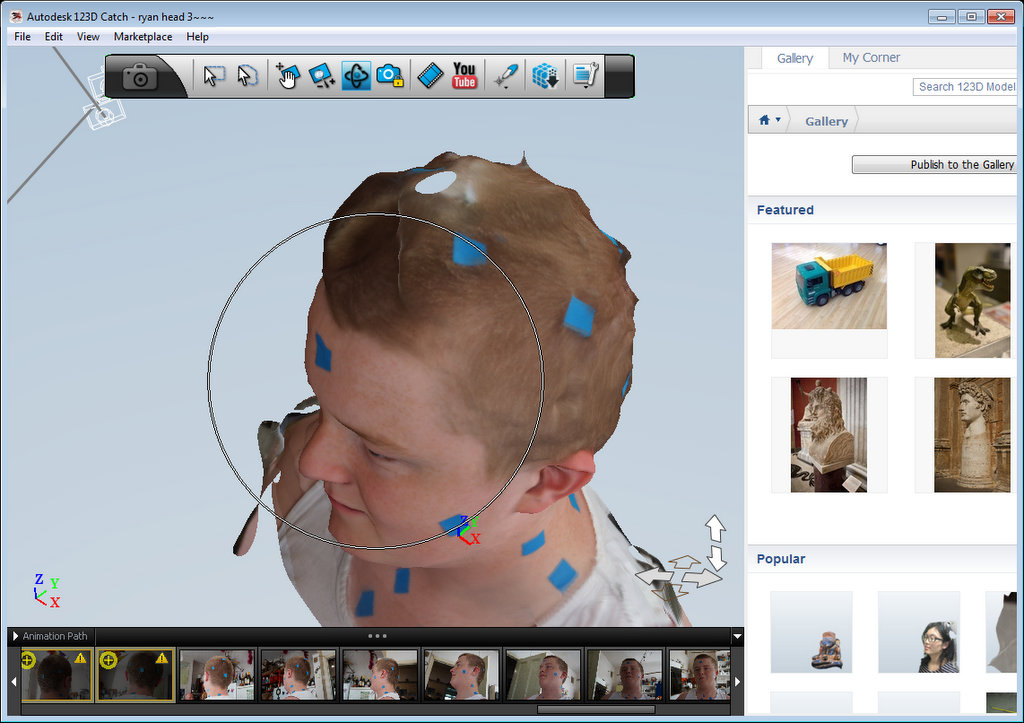Click Publish to the Gallery button
Screen dimensions: 1024x723
click(937, 165)
